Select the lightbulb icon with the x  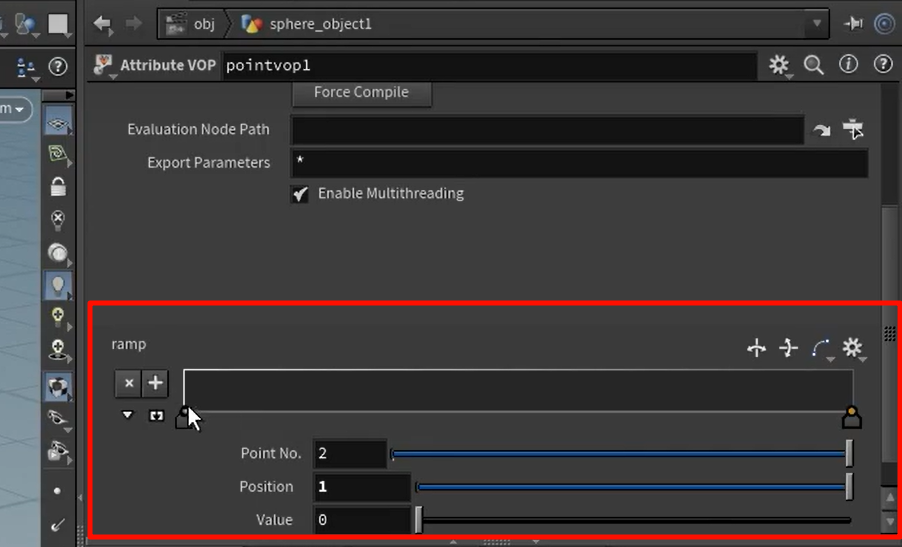(x=58, y=220)
